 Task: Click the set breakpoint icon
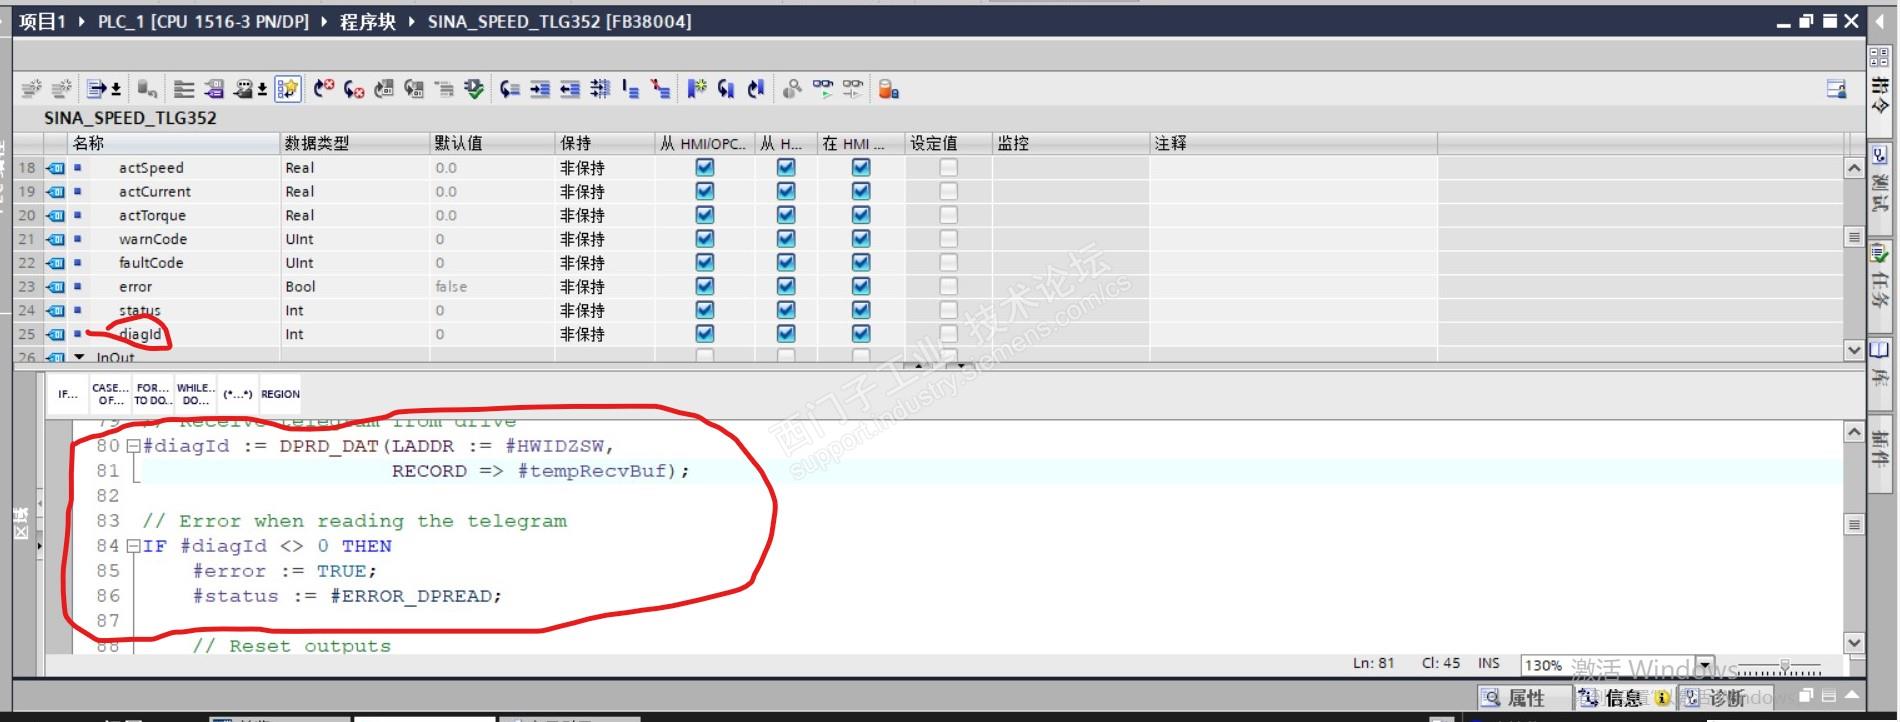pyautogui.click(x=323, y=90)
